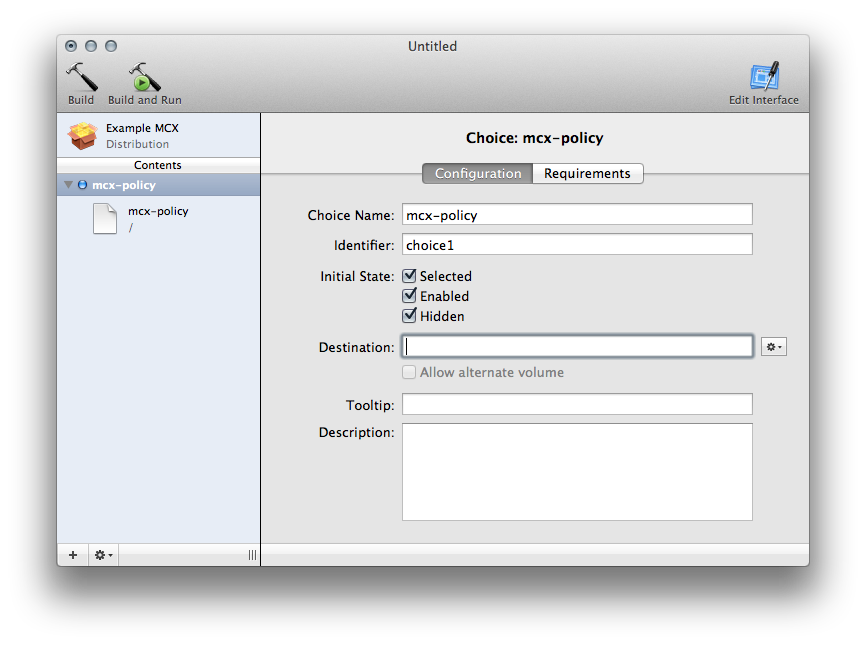
Task: Click the Identifier field containing choice1
Action: click(x=577, y=244)
